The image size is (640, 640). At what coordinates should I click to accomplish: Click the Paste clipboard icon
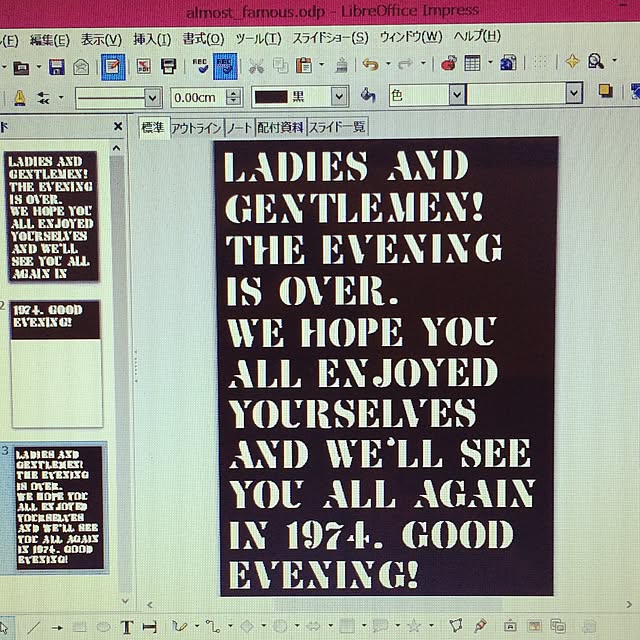[x=304, y=65]
